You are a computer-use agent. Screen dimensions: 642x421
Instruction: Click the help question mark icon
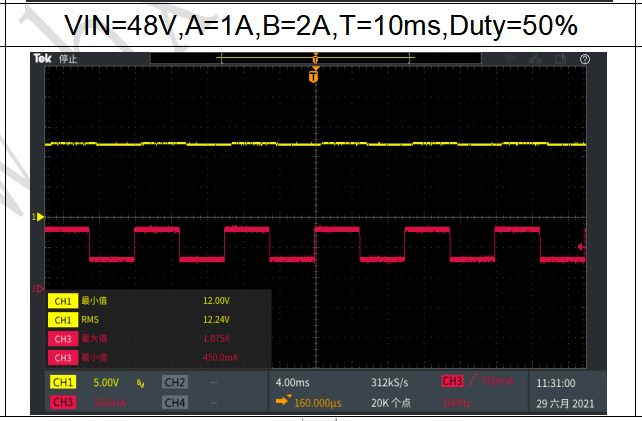(585, 59)
